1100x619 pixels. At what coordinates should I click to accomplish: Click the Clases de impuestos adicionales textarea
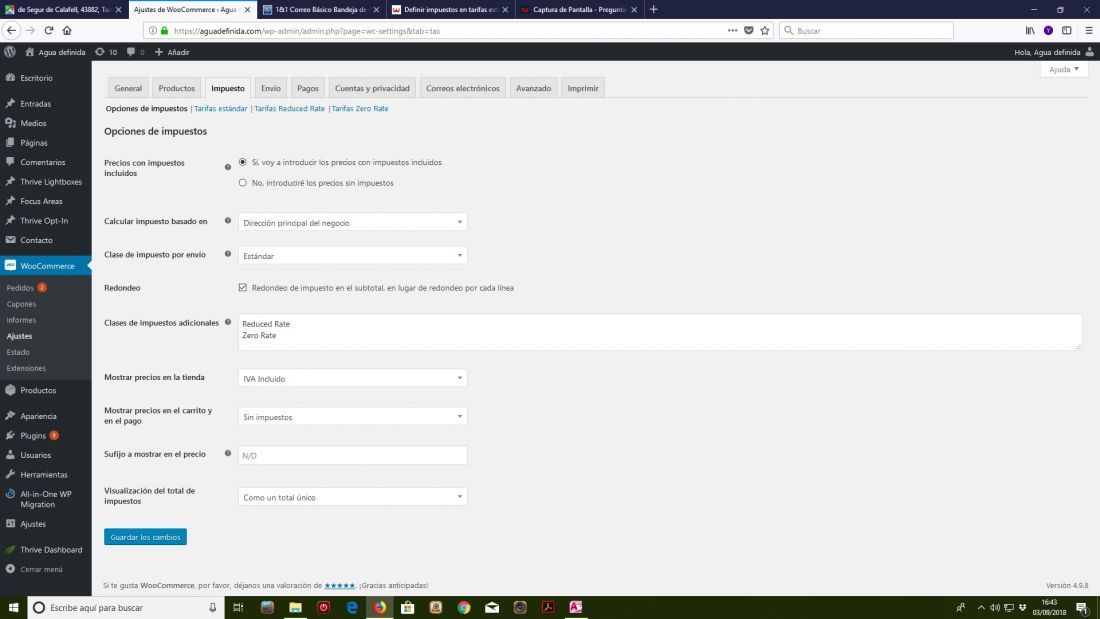click(659, 332)
